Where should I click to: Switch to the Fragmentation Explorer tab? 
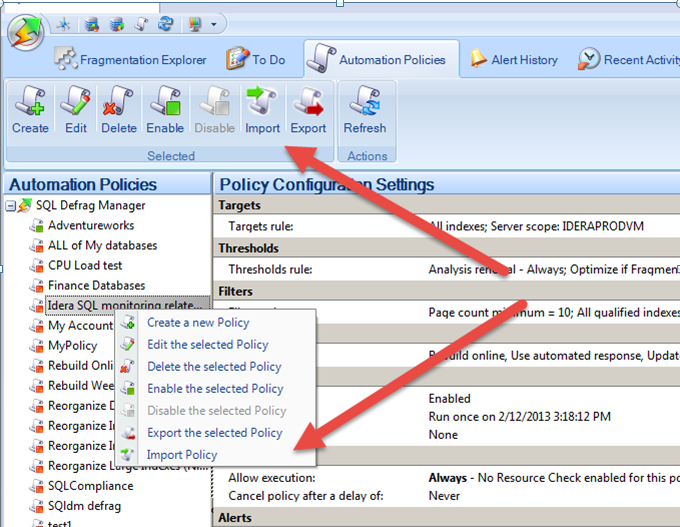click(131, 59)
